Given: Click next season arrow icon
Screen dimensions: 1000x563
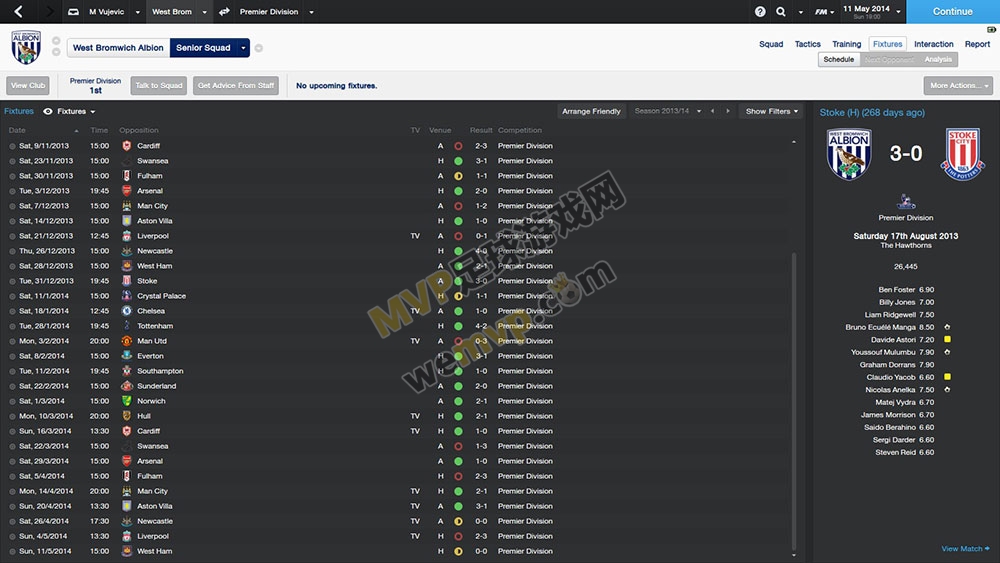Looking at the screenshot, I should [x=728, y=111].
